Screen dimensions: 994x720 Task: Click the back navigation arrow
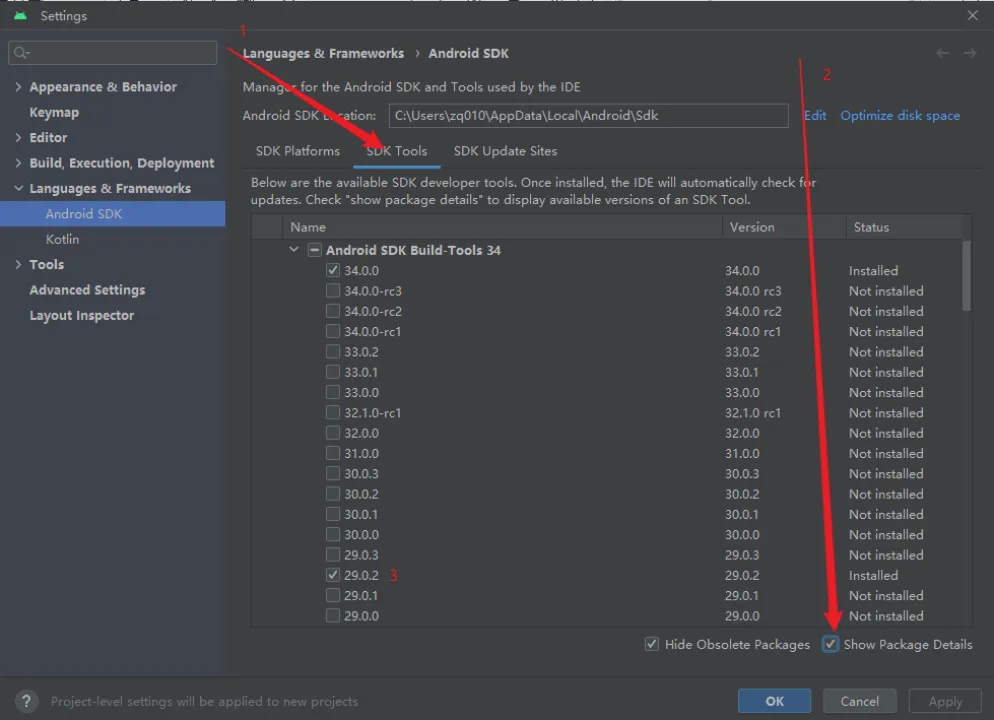tap(942, 53)
